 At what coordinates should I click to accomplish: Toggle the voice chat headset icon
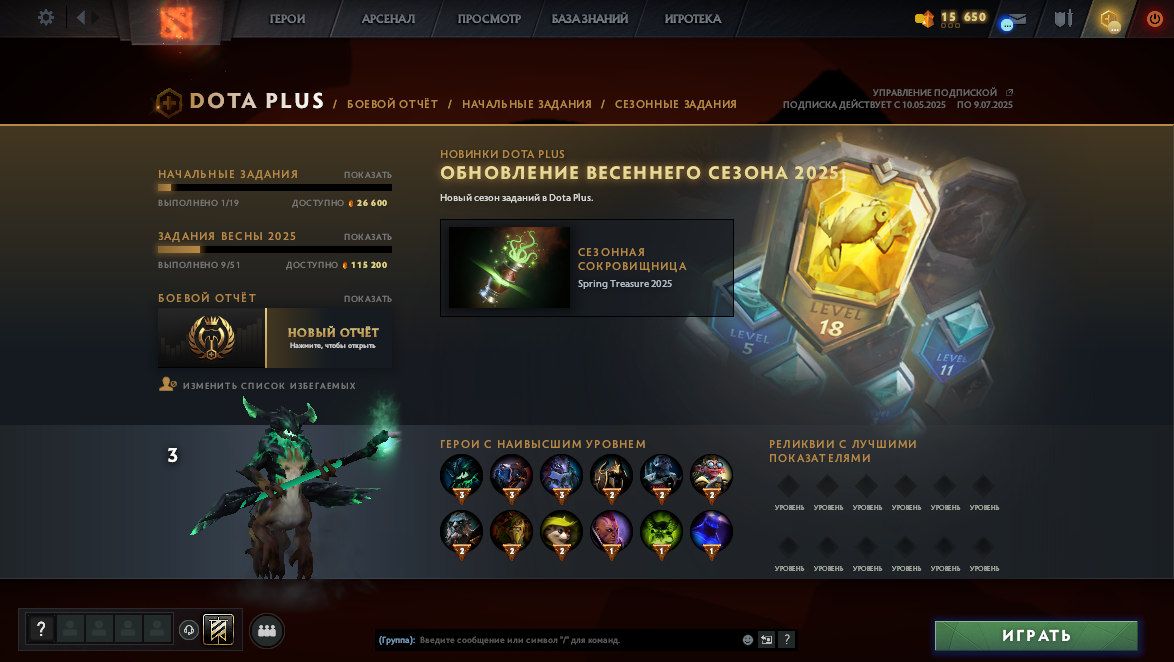coord(189,630)
